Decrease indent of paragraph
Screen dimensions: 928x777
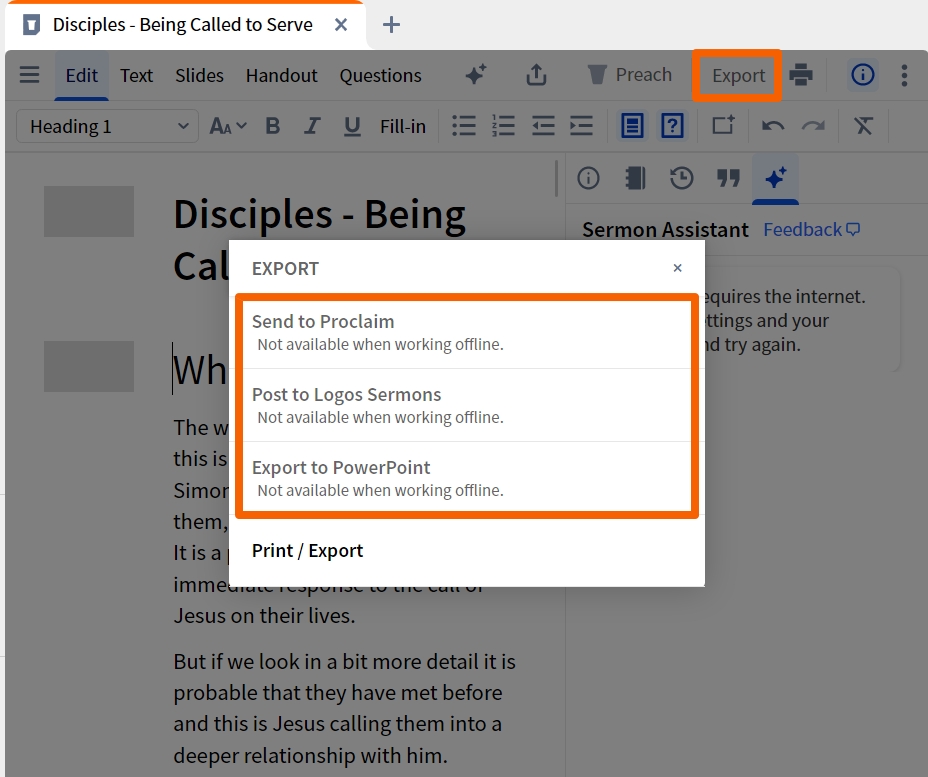click(543, 126)
